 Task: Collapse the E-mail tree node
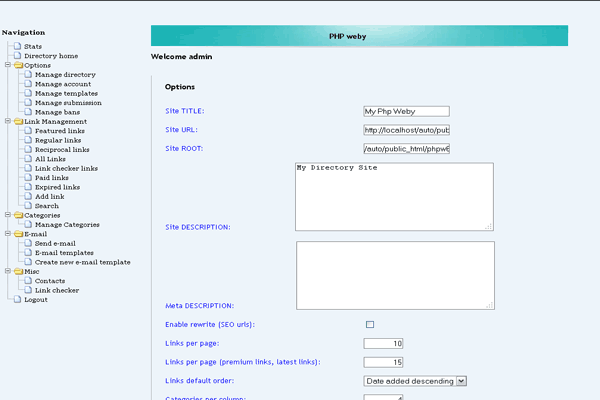[x=7, y=233]
